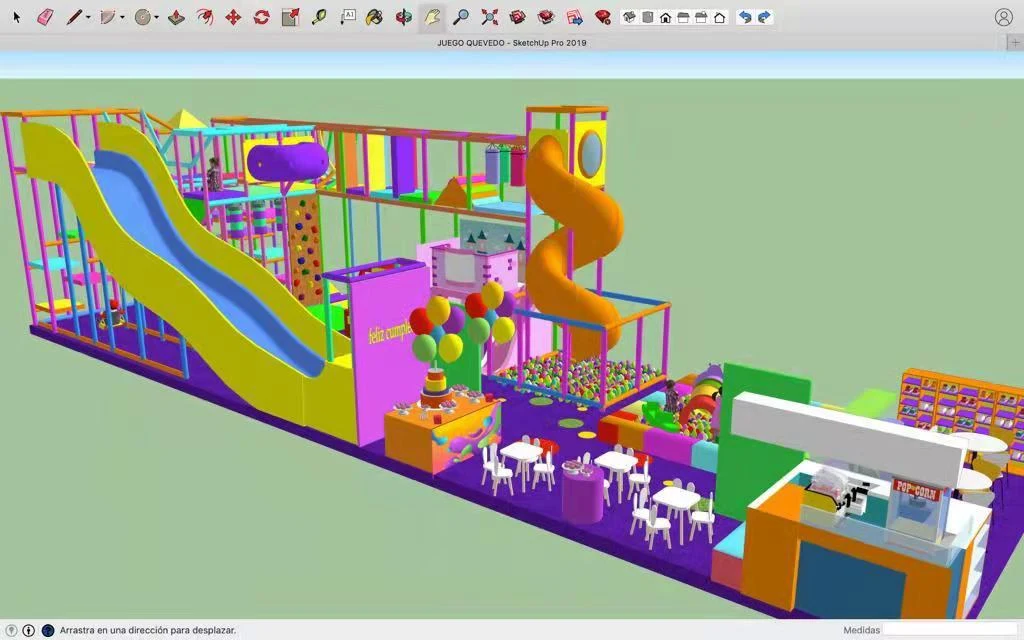Open the Extension Manager ruby icon
Viewport: 1024px width, 640px height.
click(x=603, y=18)
